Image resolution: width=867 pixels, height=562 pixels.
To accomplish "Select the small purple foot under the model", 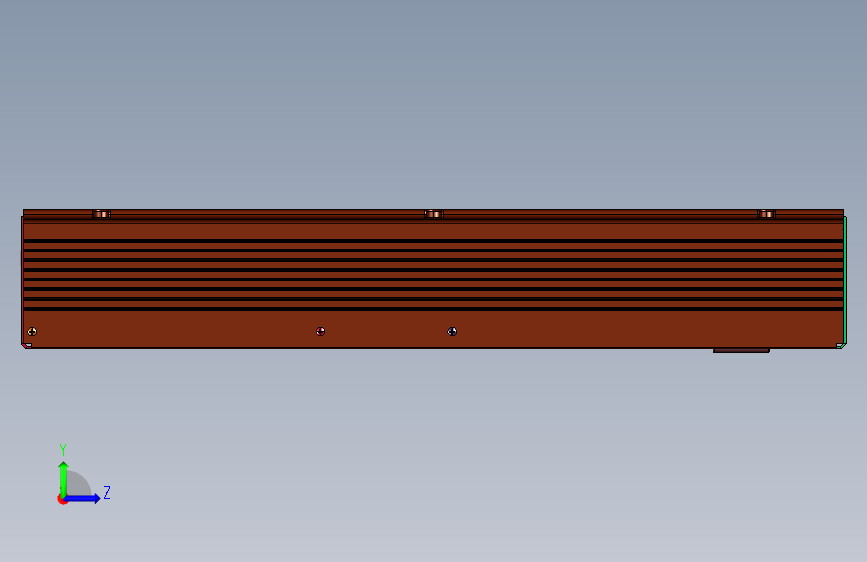I will (741, 350).
